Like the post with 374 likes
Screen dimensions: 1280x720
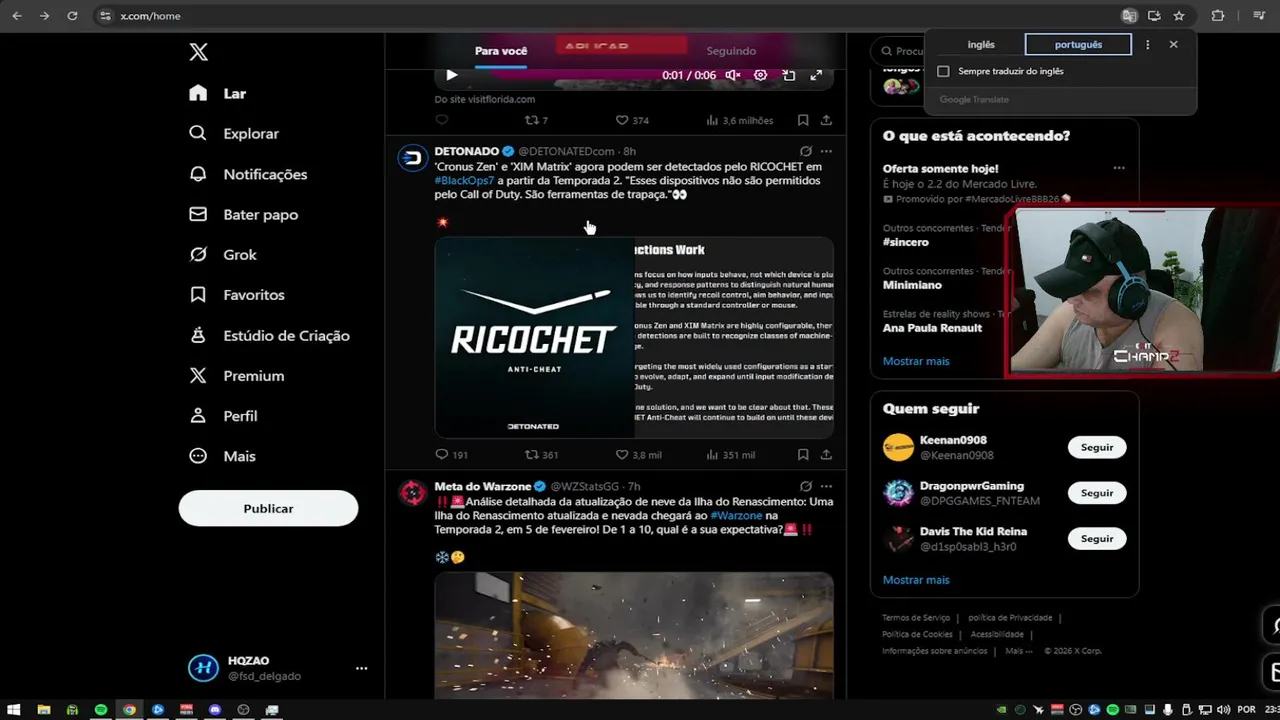click(632, 120)
